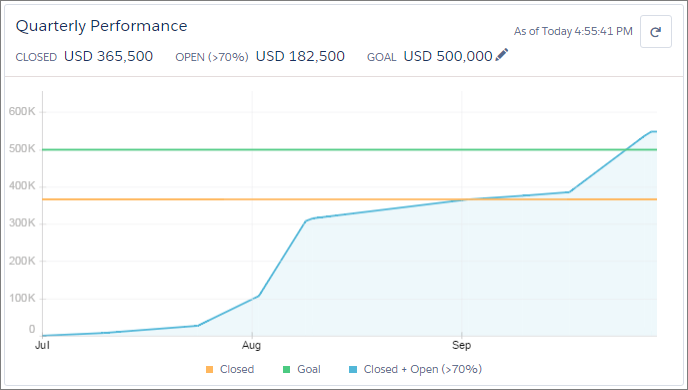
Task: Click the Jul axis label
Action: point(42,346)
